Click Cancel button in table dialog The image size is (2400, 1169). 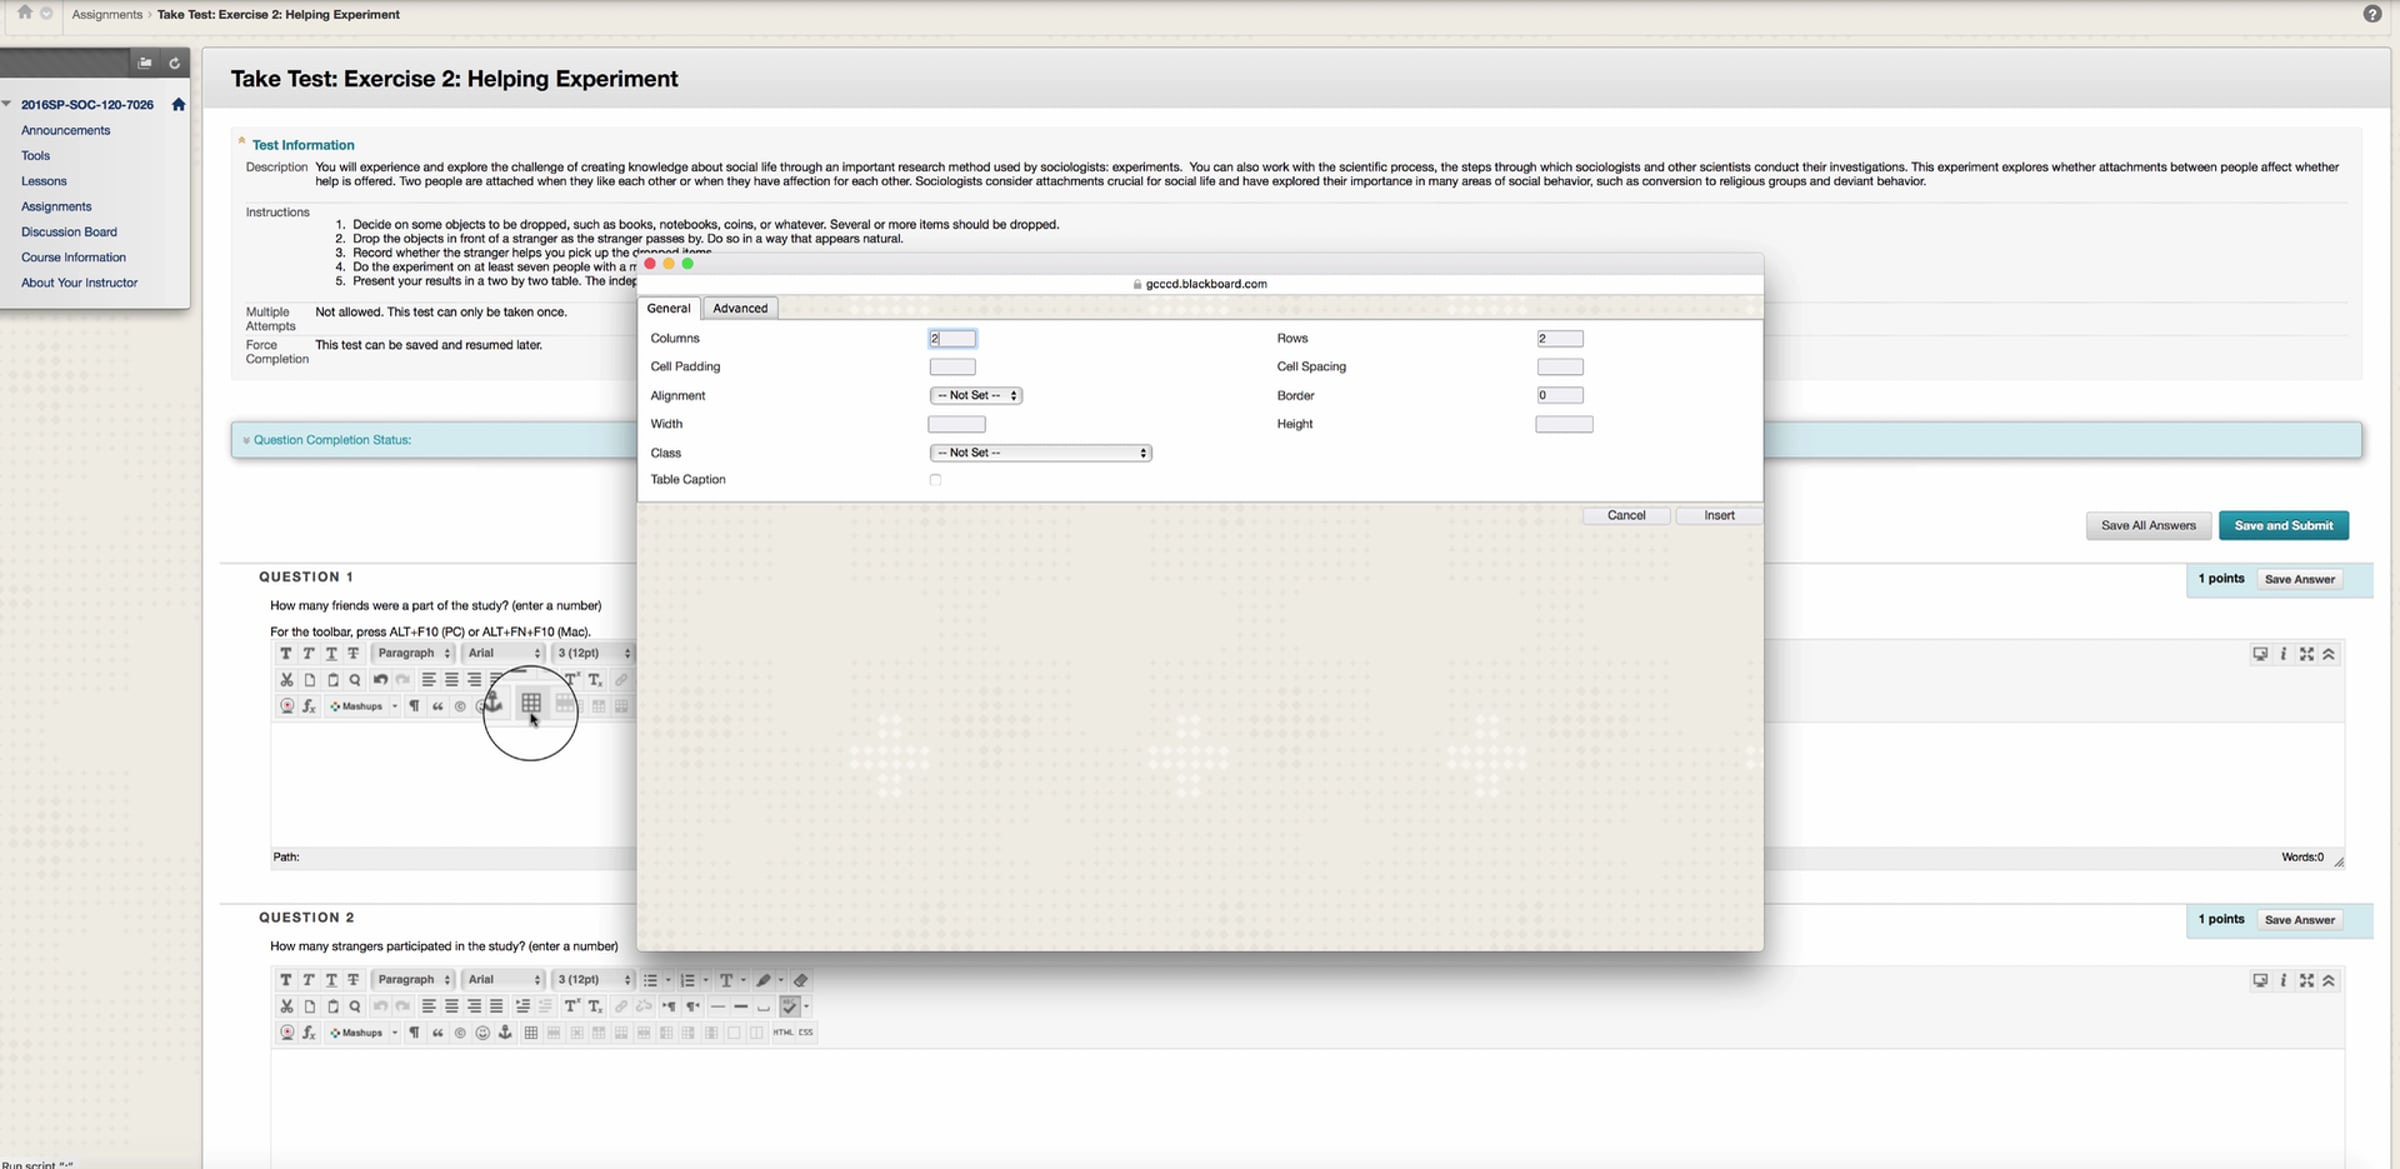pyautogui.click(x=1626, y=515)
